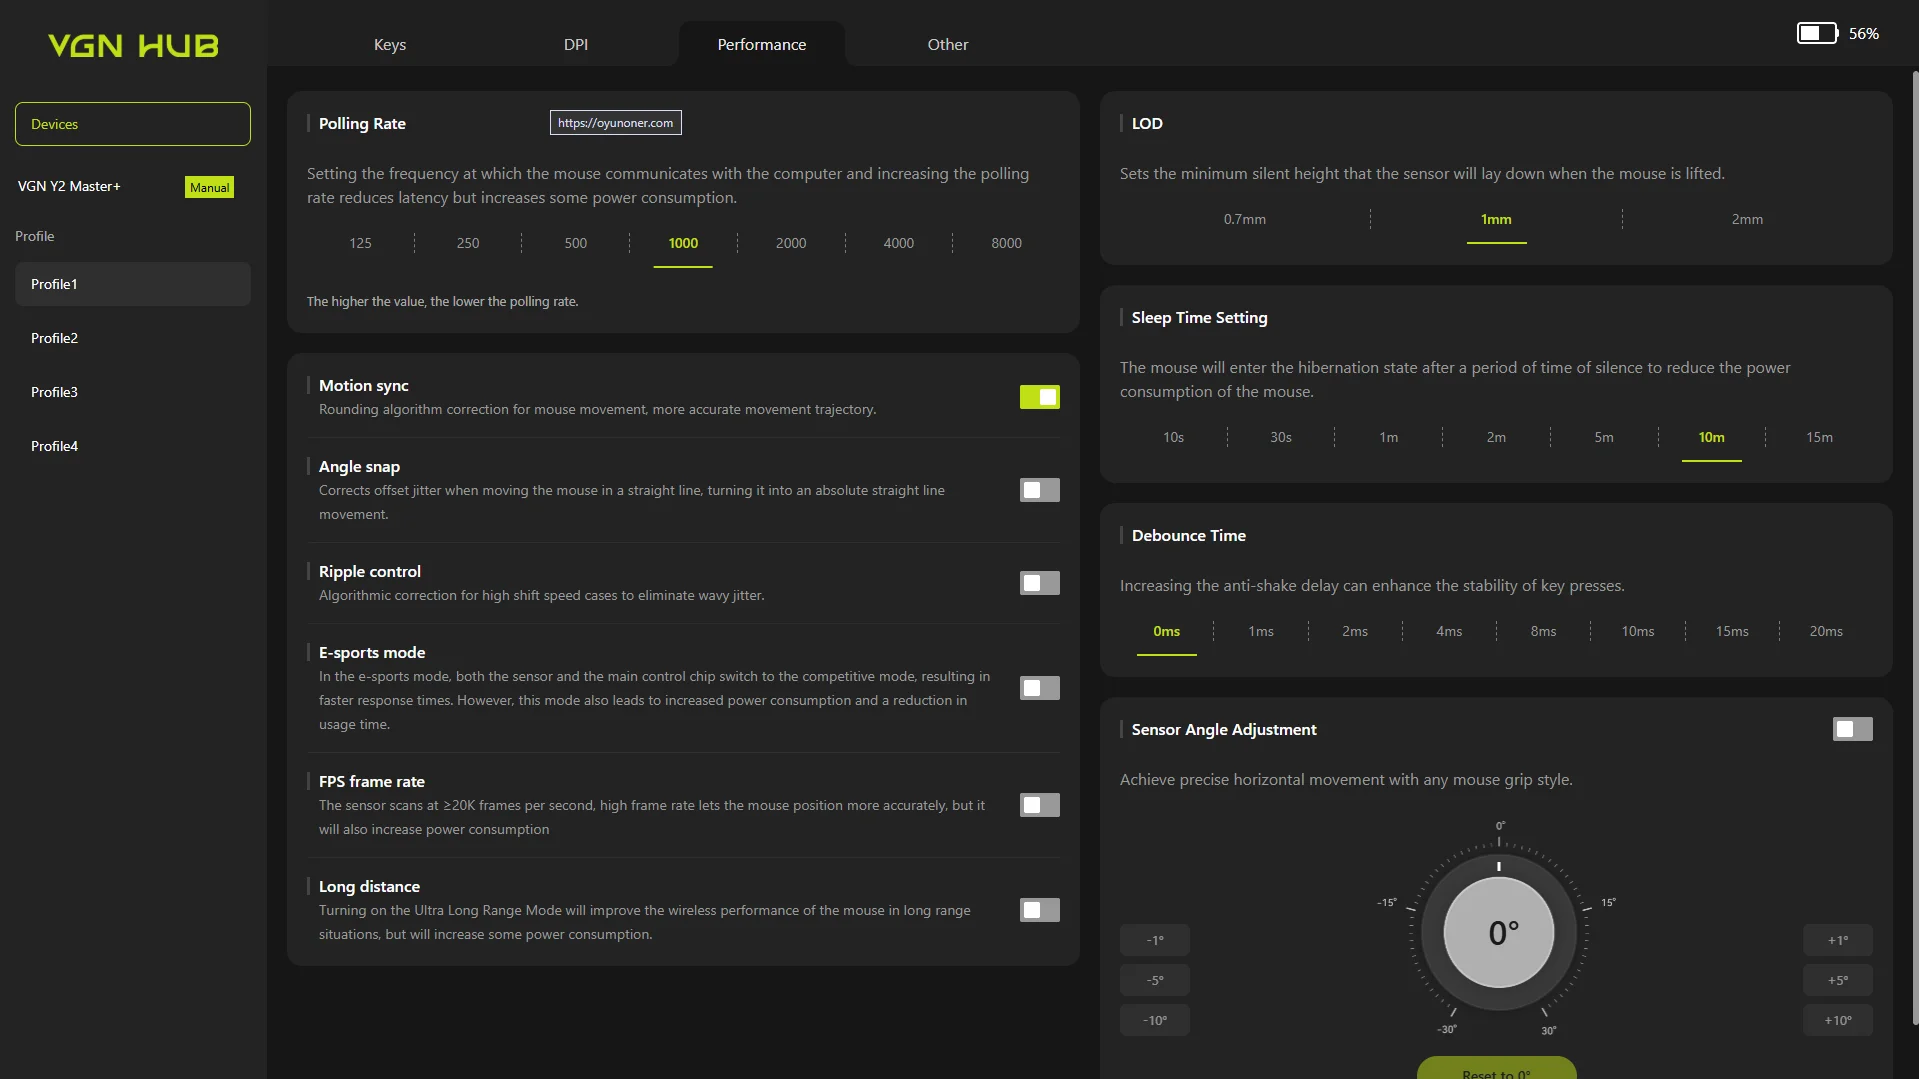Select Profile1 in the sidebar
Screen dimensions: 1919x1079
point(133,284)
